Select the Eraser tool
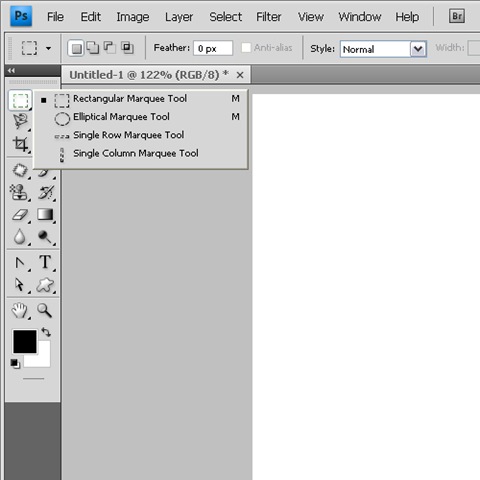480x480 pixels. (x=20, y=215)
